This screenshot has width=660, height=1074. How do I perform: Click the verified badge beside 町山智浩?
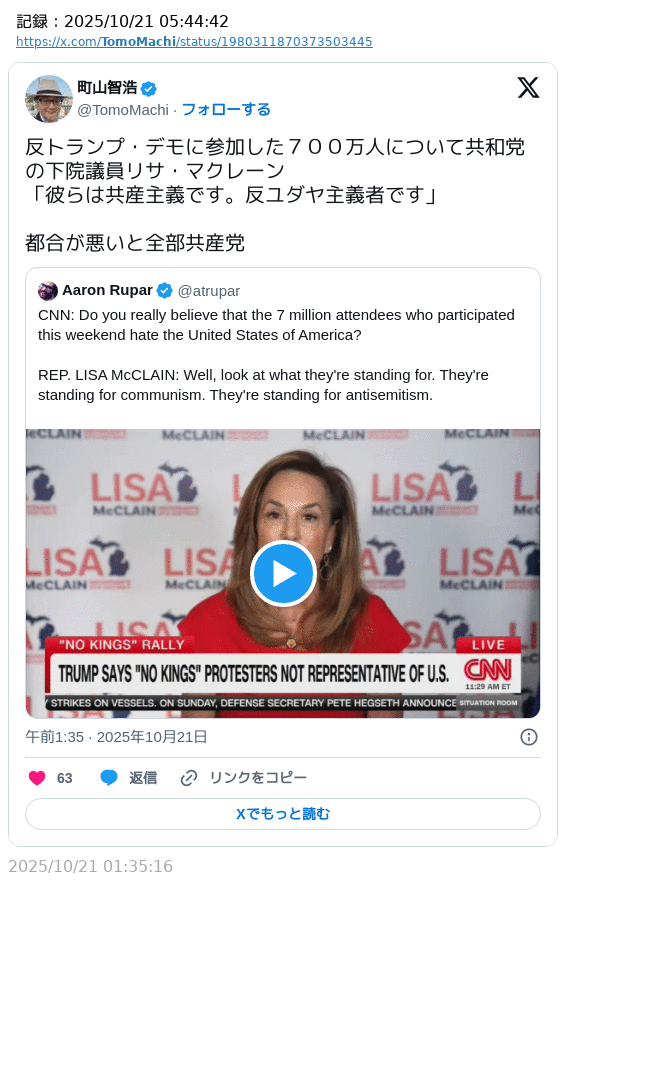(149, 88)
